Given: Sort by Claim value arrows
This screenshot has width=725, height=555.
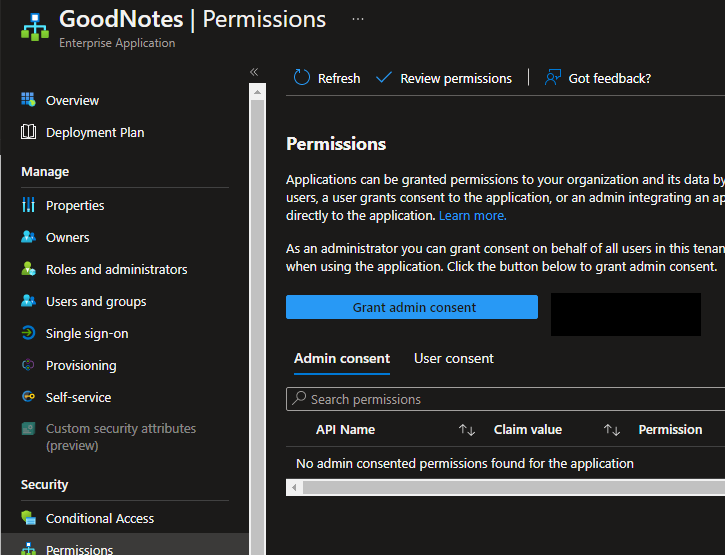Looking at the screenshot, I should 611,430.
